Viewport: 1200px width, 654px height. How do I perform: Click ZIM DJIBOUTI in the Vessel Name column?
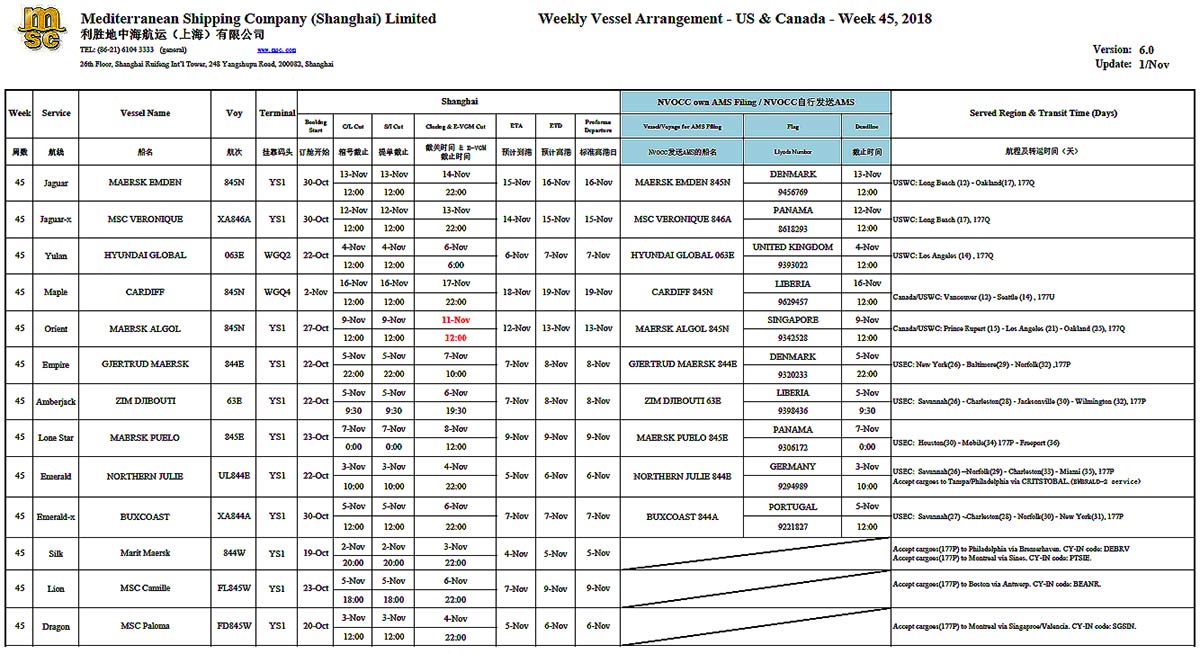(145, 401)
